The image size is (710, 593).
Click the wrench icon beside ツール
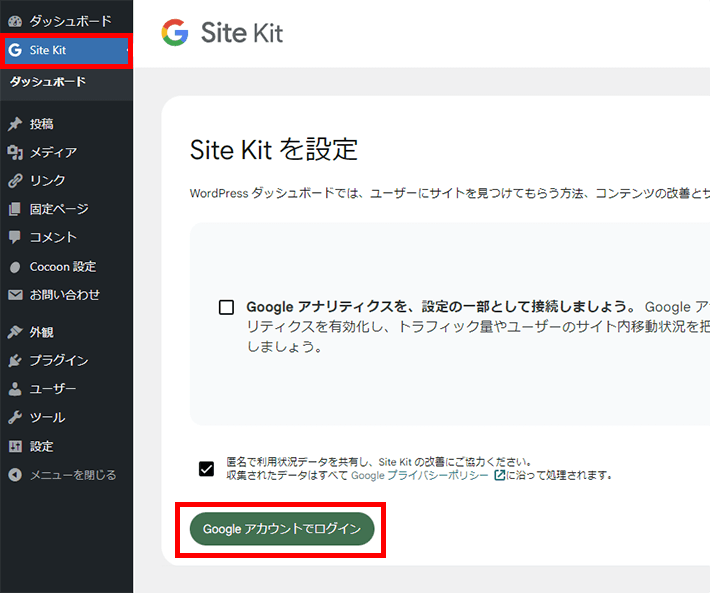click(14, 417)
